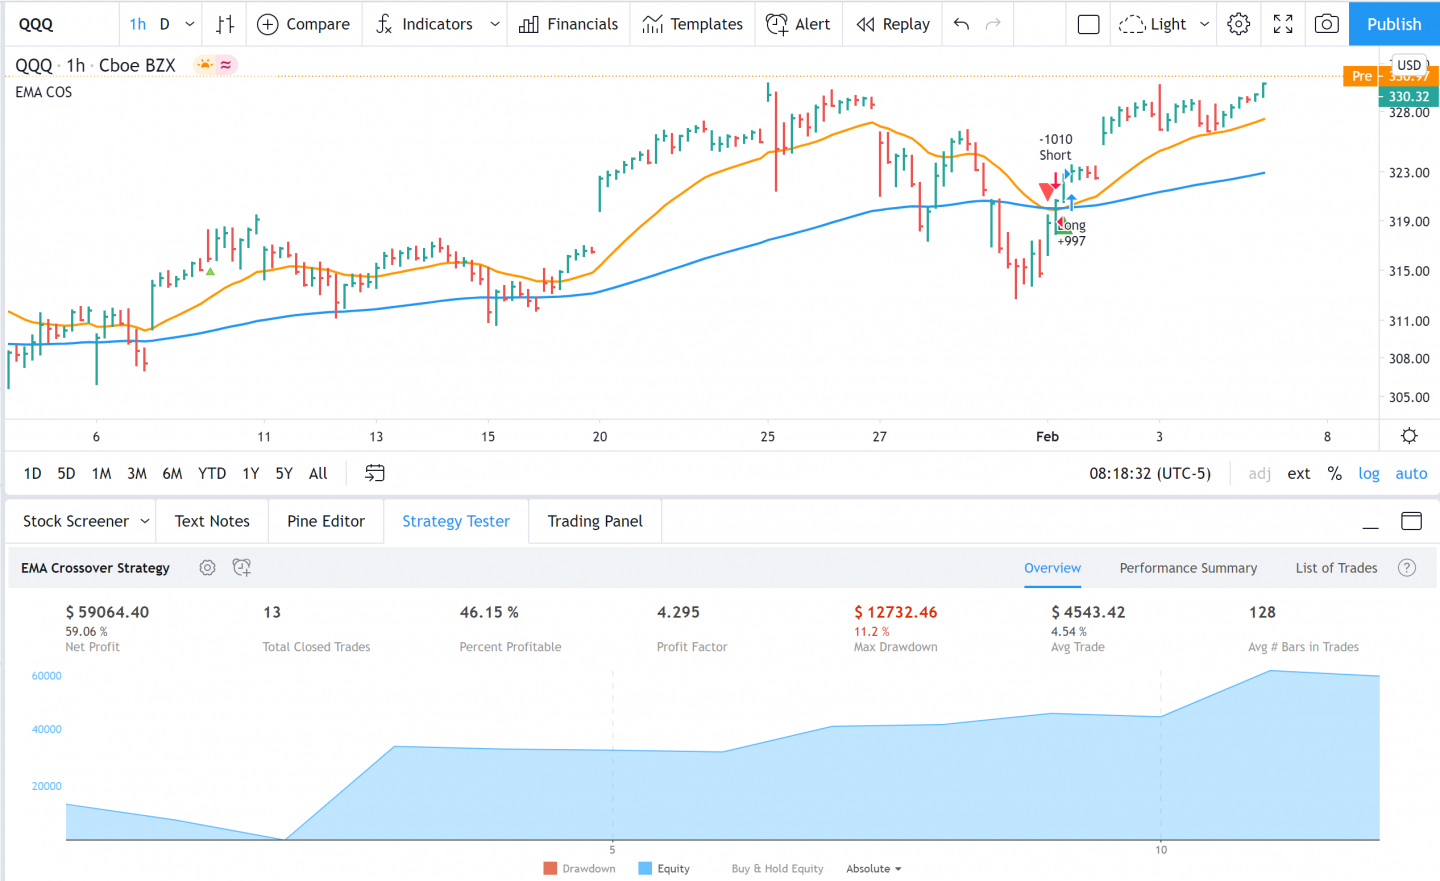Toggle adjusted data (adj)

[1259, 473]
